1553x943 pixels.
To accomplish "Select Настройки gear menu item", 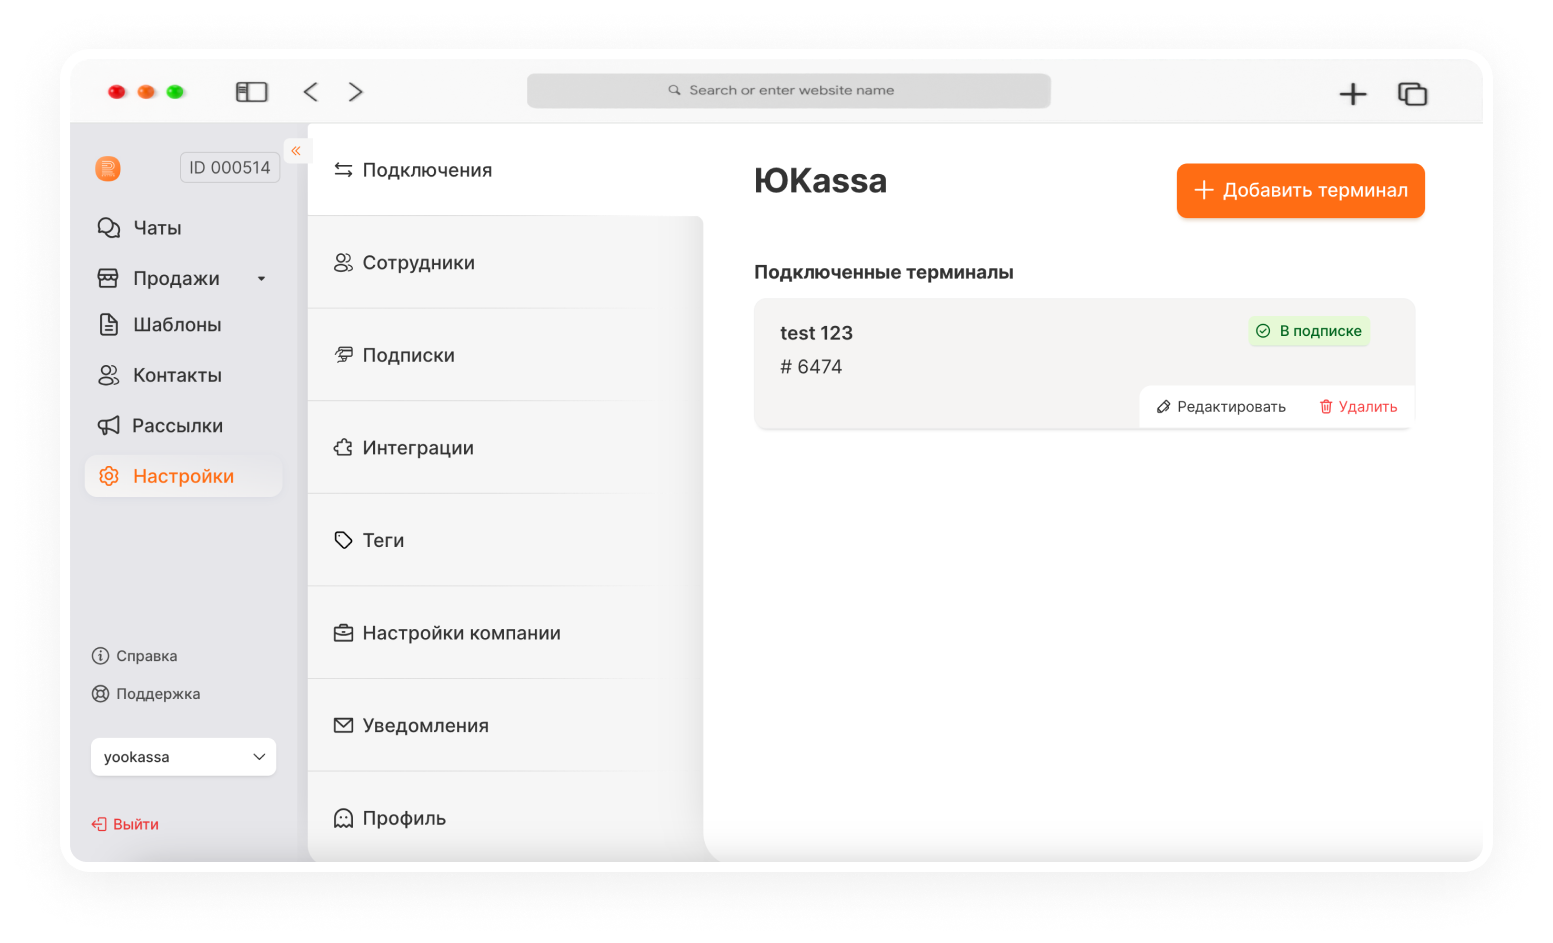I will [183, 477].
